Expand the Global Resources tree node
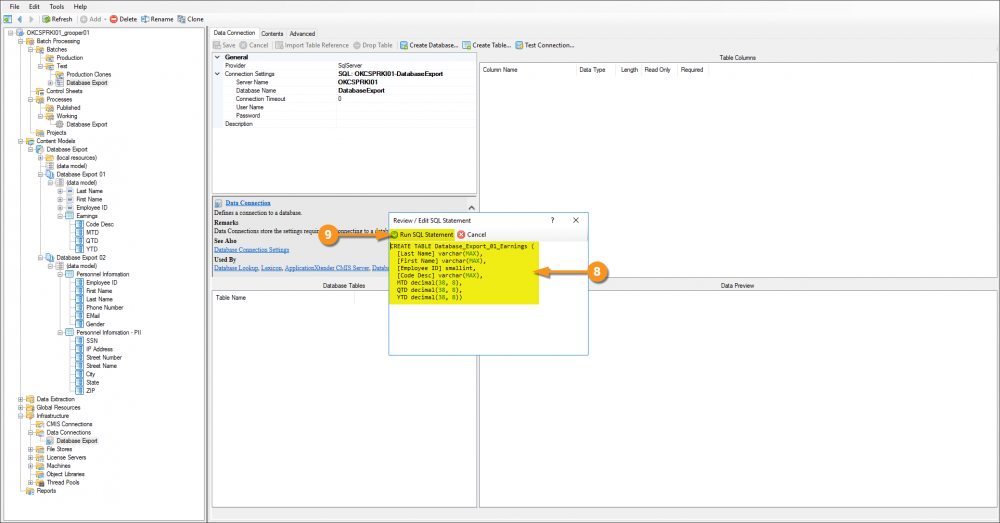This screenshot has height=523, width=1000. point(20,408)
